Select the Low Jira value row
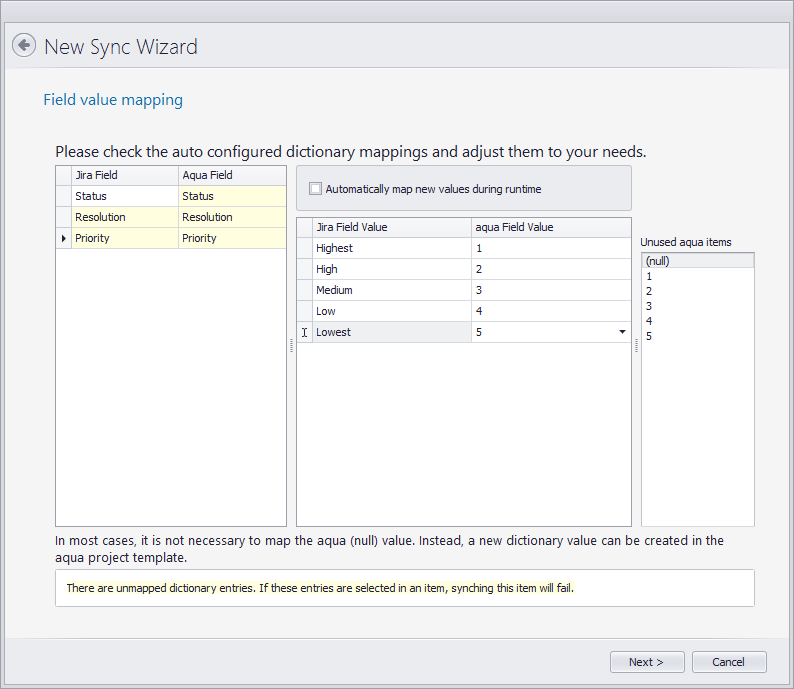The image size is (794, 689). click(390, 311)
